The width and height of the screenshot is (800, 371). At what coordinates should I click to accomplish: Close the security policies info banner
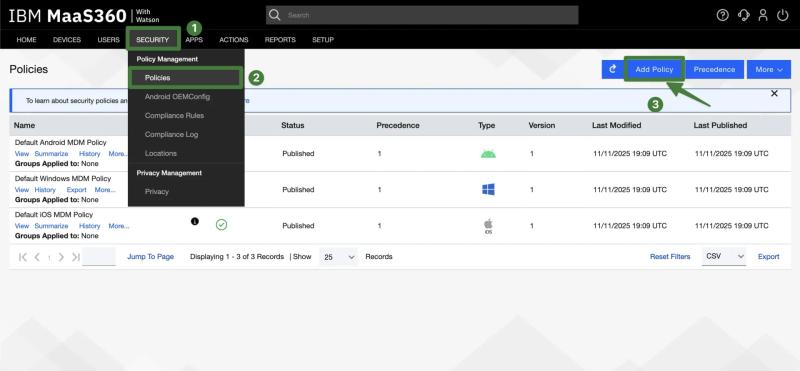click(x=774, y=93)
